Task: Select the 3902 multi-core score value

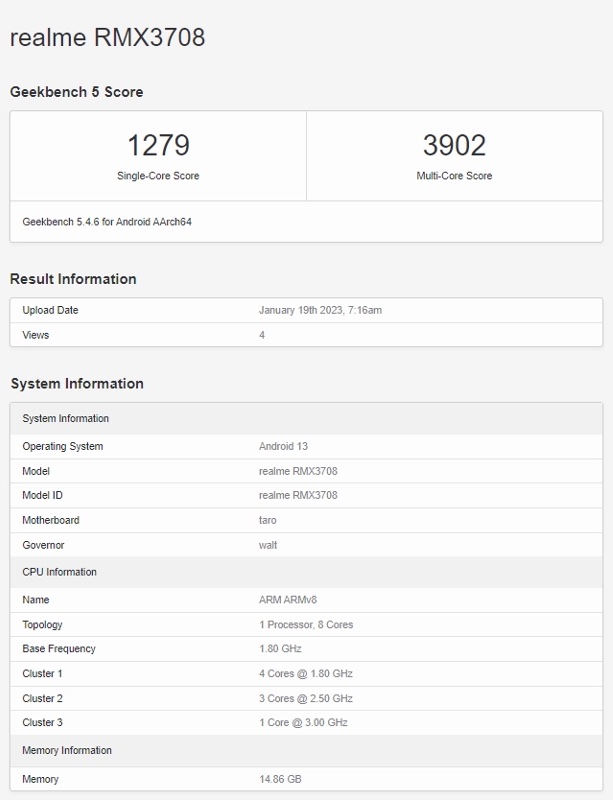Action: 454,146
